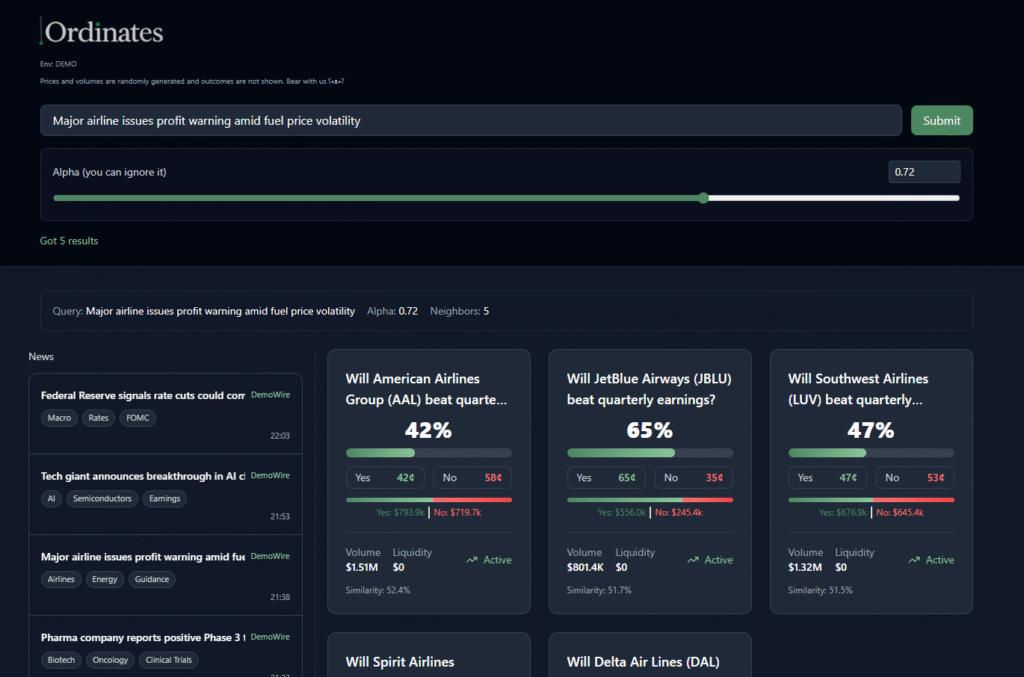Pick Yes 47¢ on Southwest Airlines market
The width and height of the screenshot is (1024, 677).
click(x=829, y=478)
